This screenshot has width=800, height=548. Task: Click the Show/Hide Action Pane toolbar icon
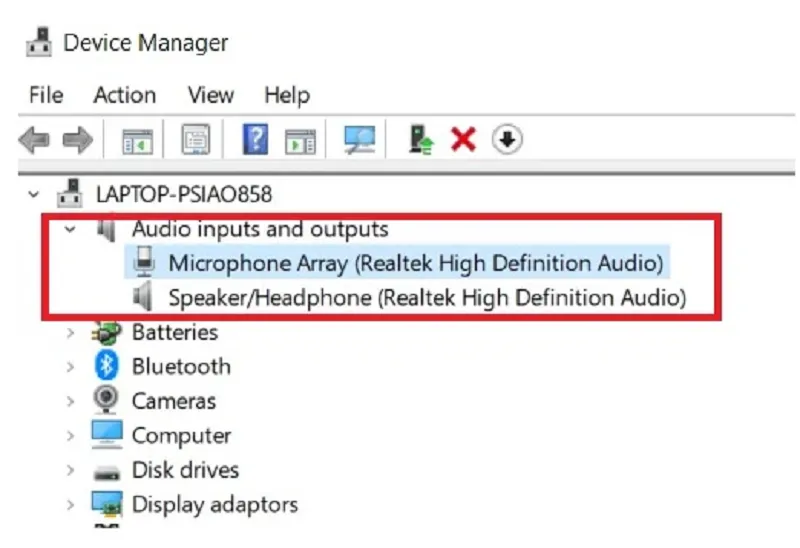coord(300,141)
